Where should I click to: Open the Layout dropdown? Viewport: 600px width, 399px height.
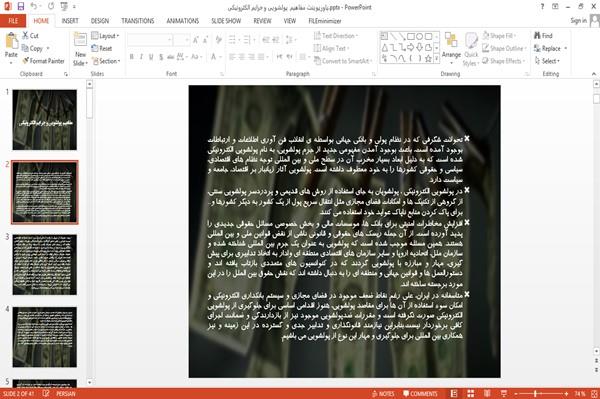pos(106,36)
